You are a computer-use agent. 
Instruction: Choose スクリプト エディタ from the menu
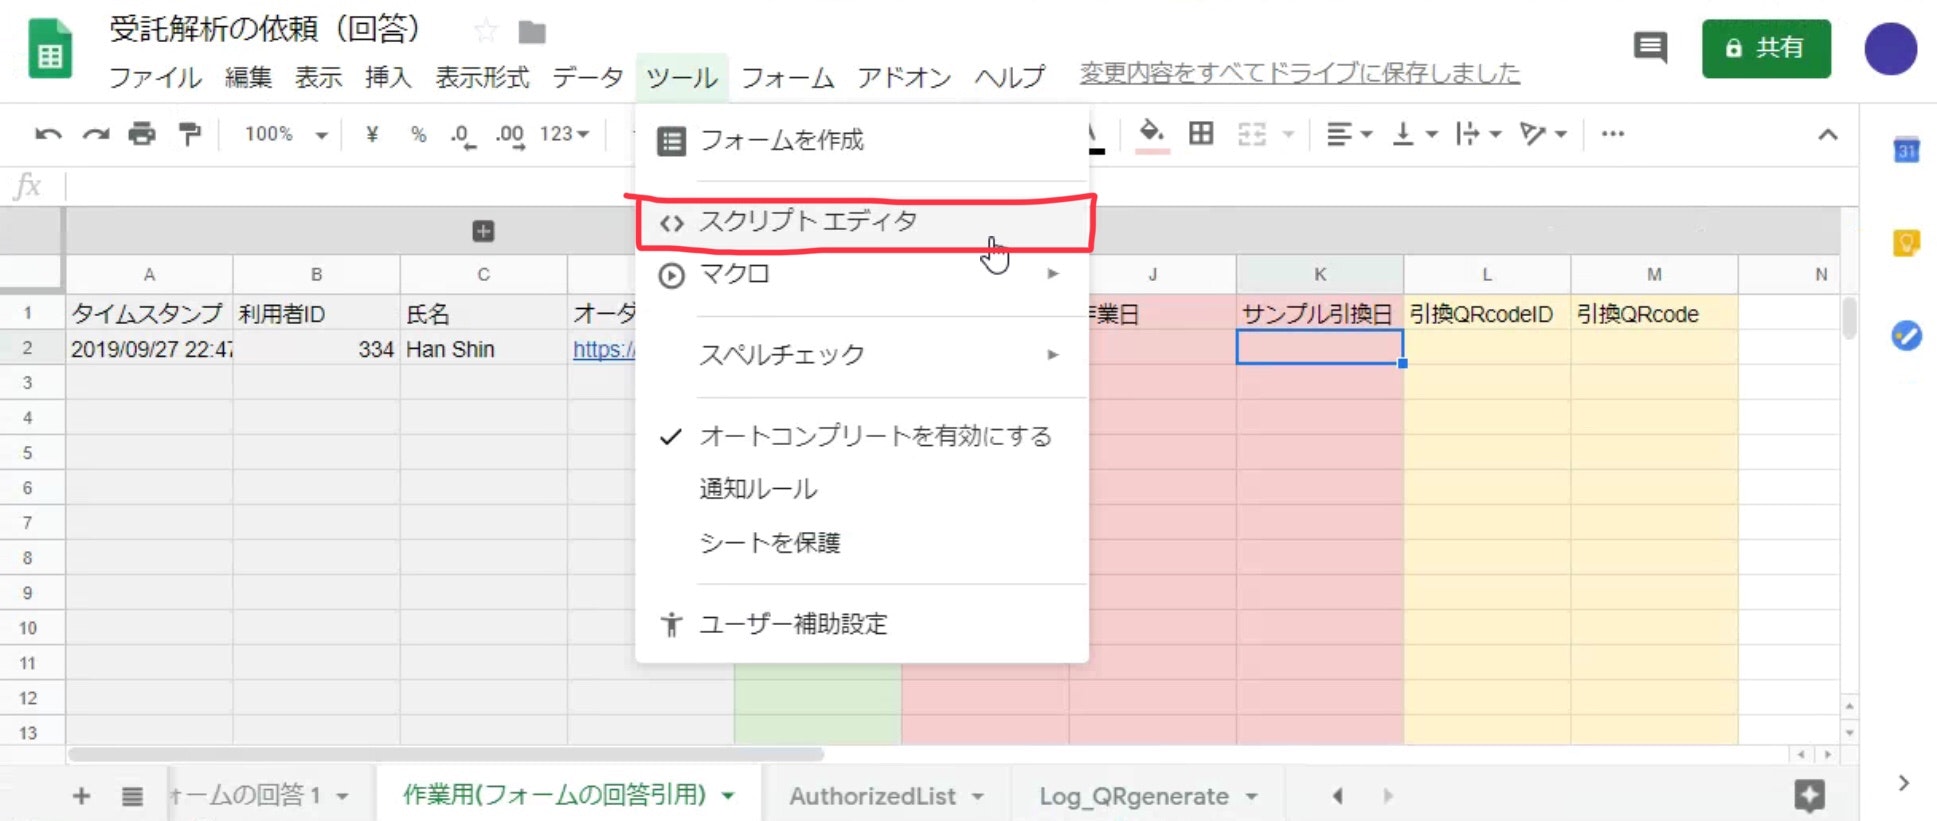861,221
